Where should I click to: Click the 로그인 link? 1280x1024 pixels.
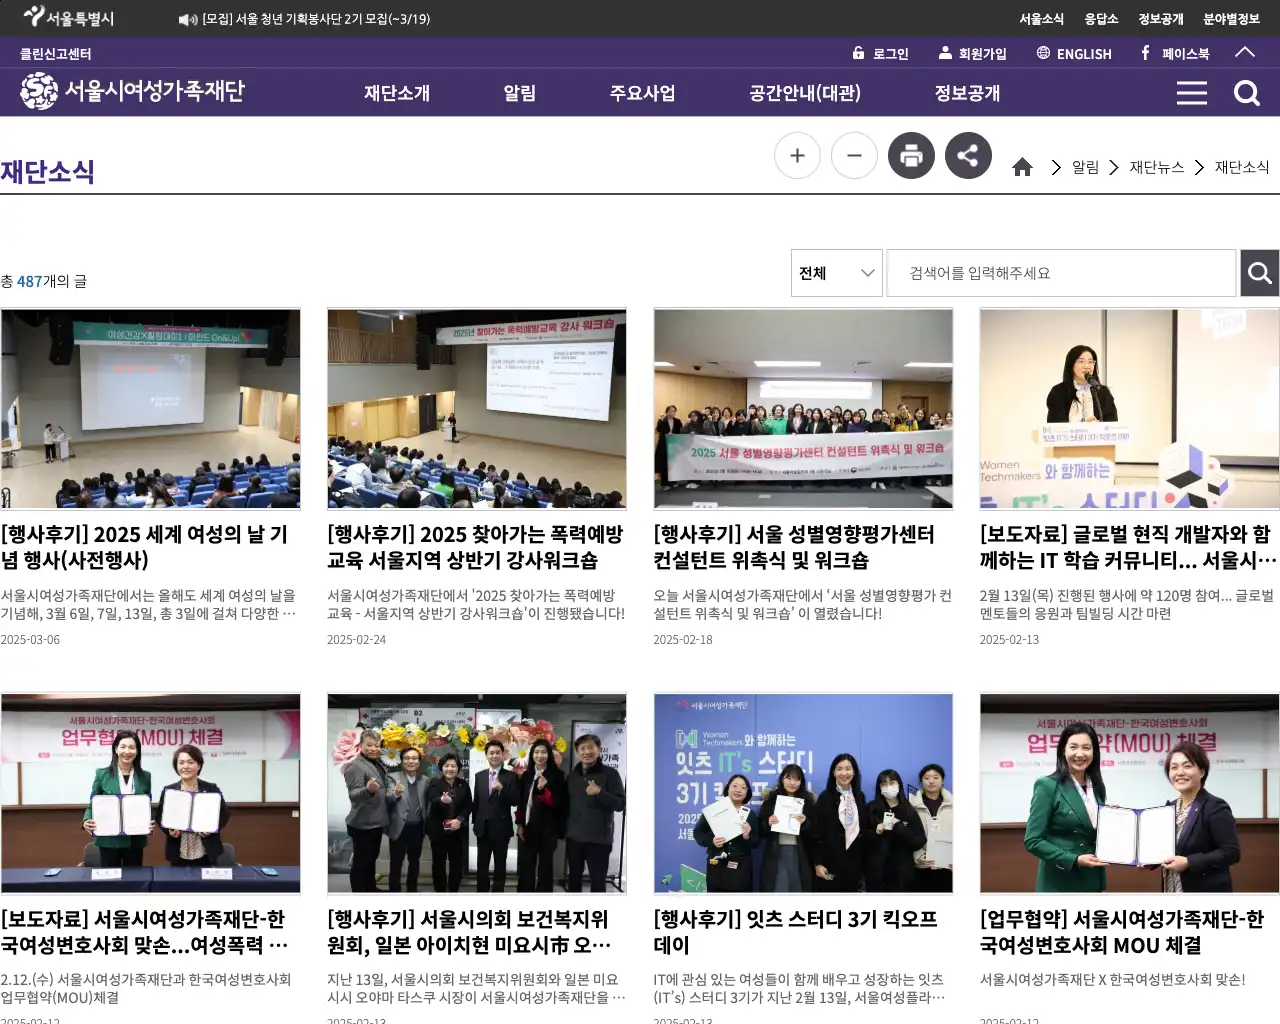click(x=880, y=54)
